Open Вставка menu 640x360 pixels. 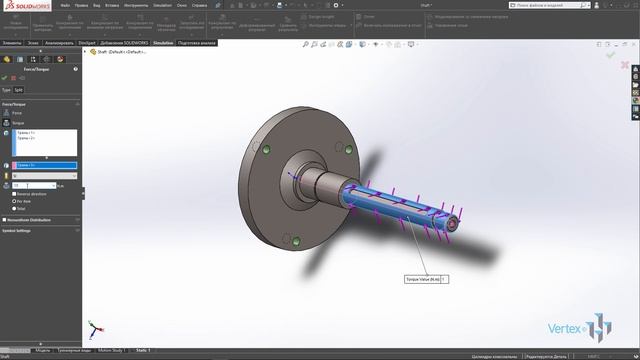click(111, 5)
